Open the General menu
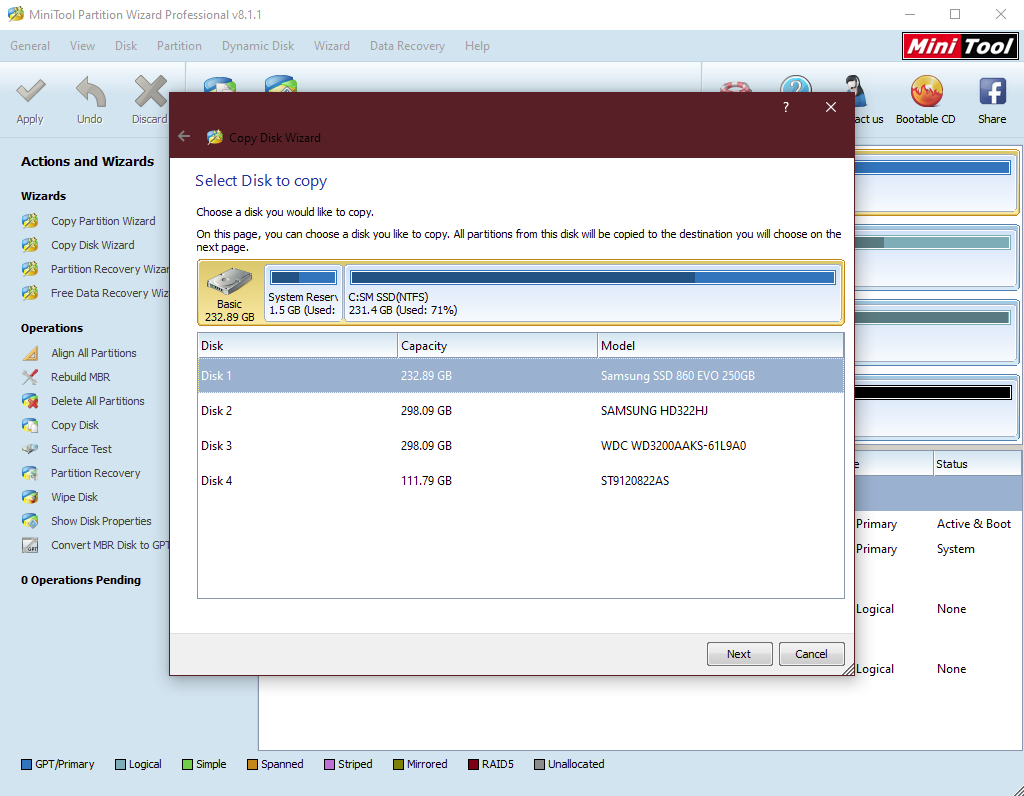Image resolution: width=1024 pixels, height=796 pixels. tap(30, 46)
